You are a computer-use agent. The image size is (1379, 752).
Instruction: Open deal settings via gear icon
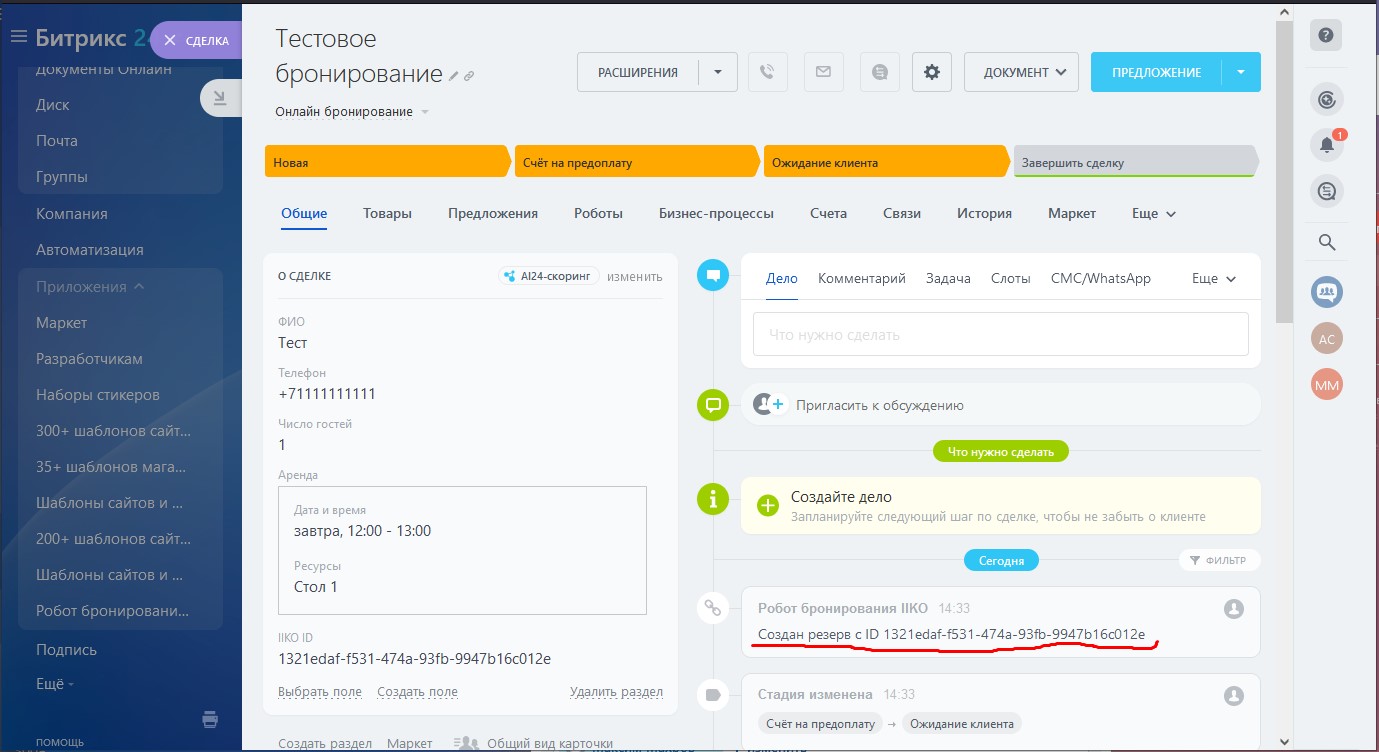[932, 72]
